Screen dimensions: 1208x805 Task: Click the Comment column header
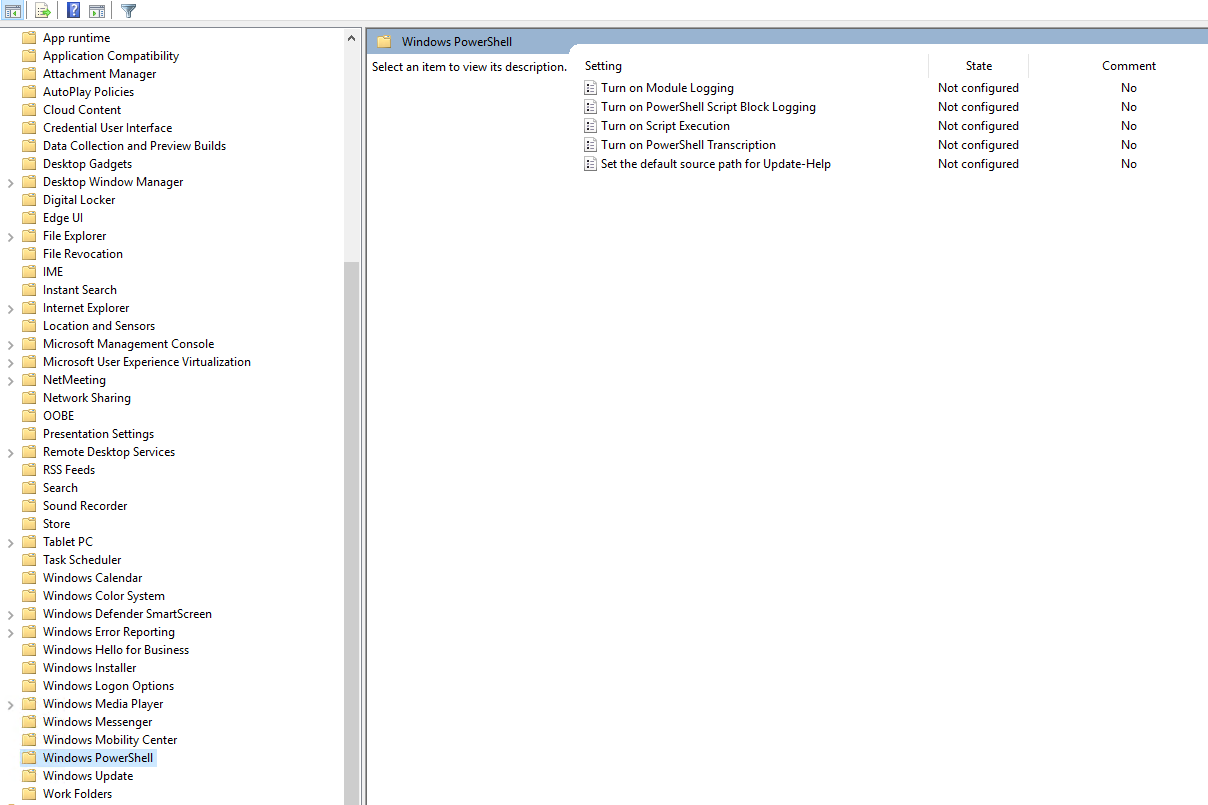(1128, 66)
